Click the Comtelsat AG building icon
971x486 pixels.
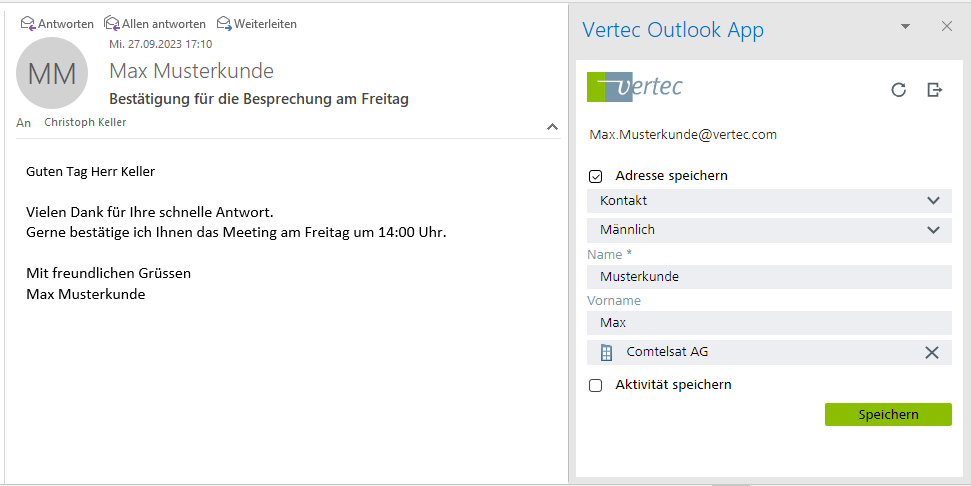[x=606, y=352]
